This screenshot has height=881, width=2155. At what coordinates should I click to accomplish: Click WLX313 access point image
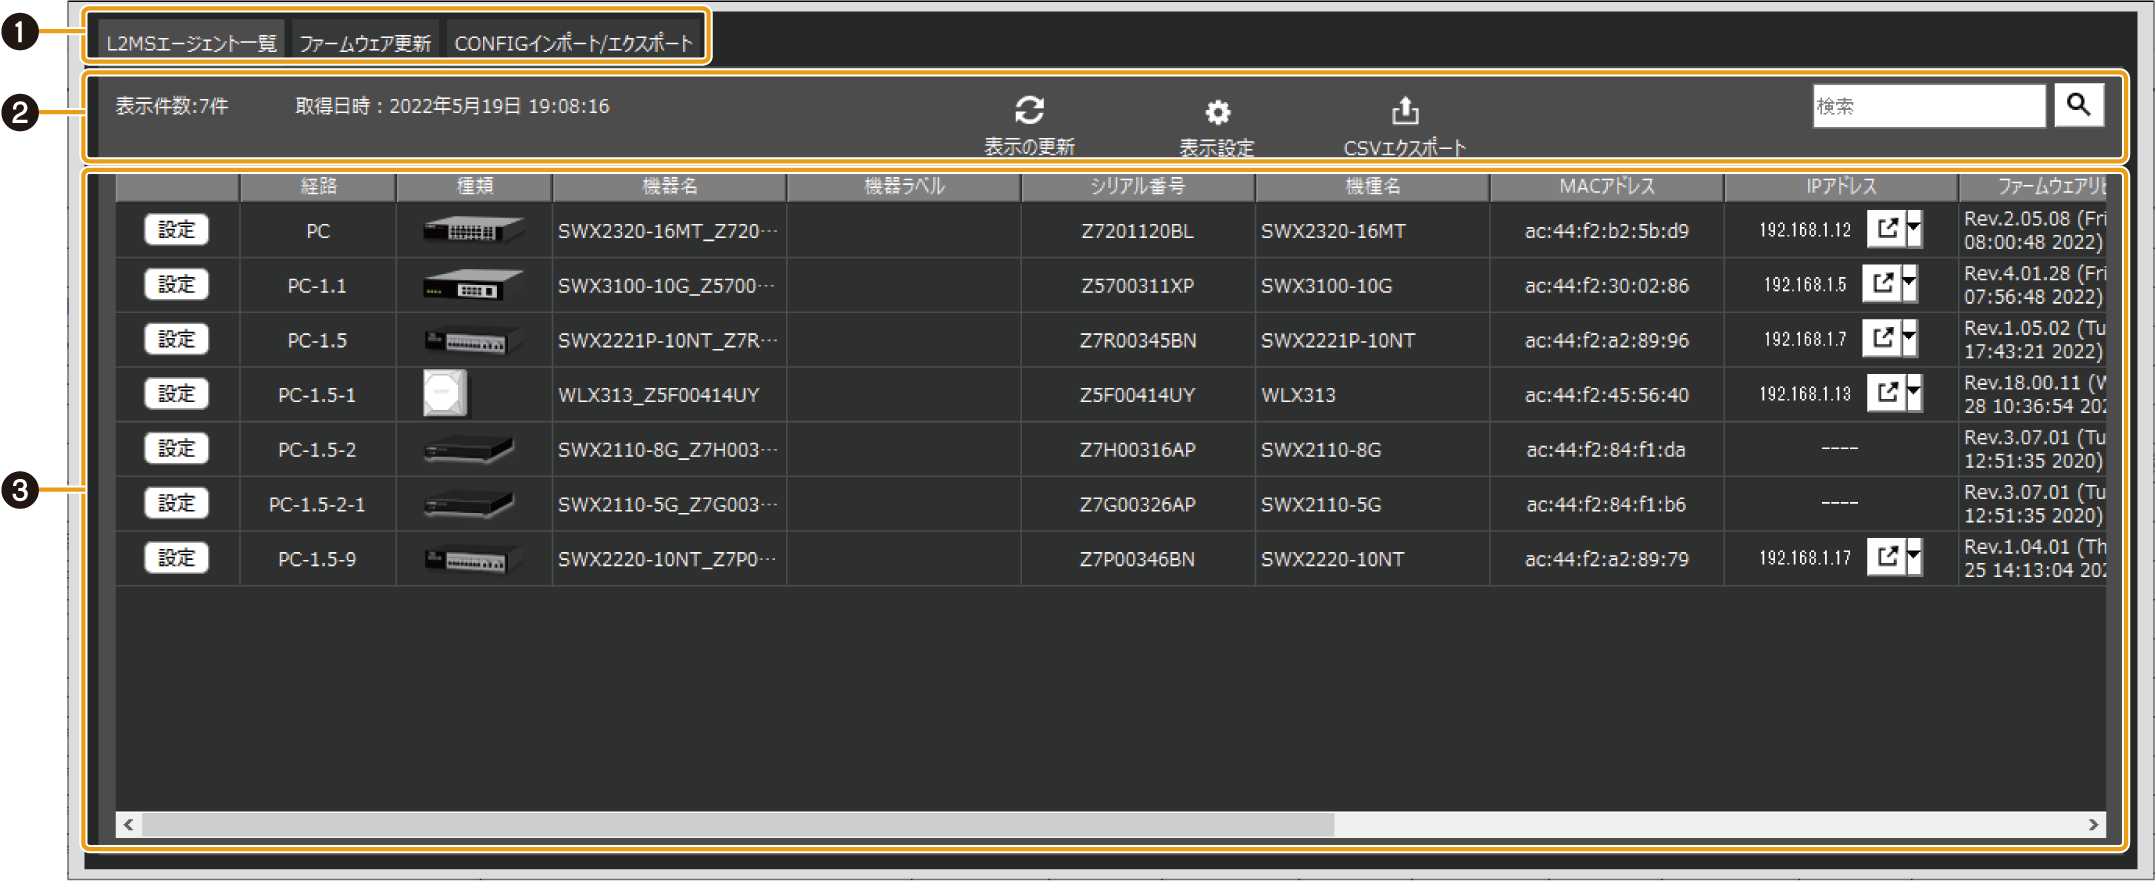[445, 393]
